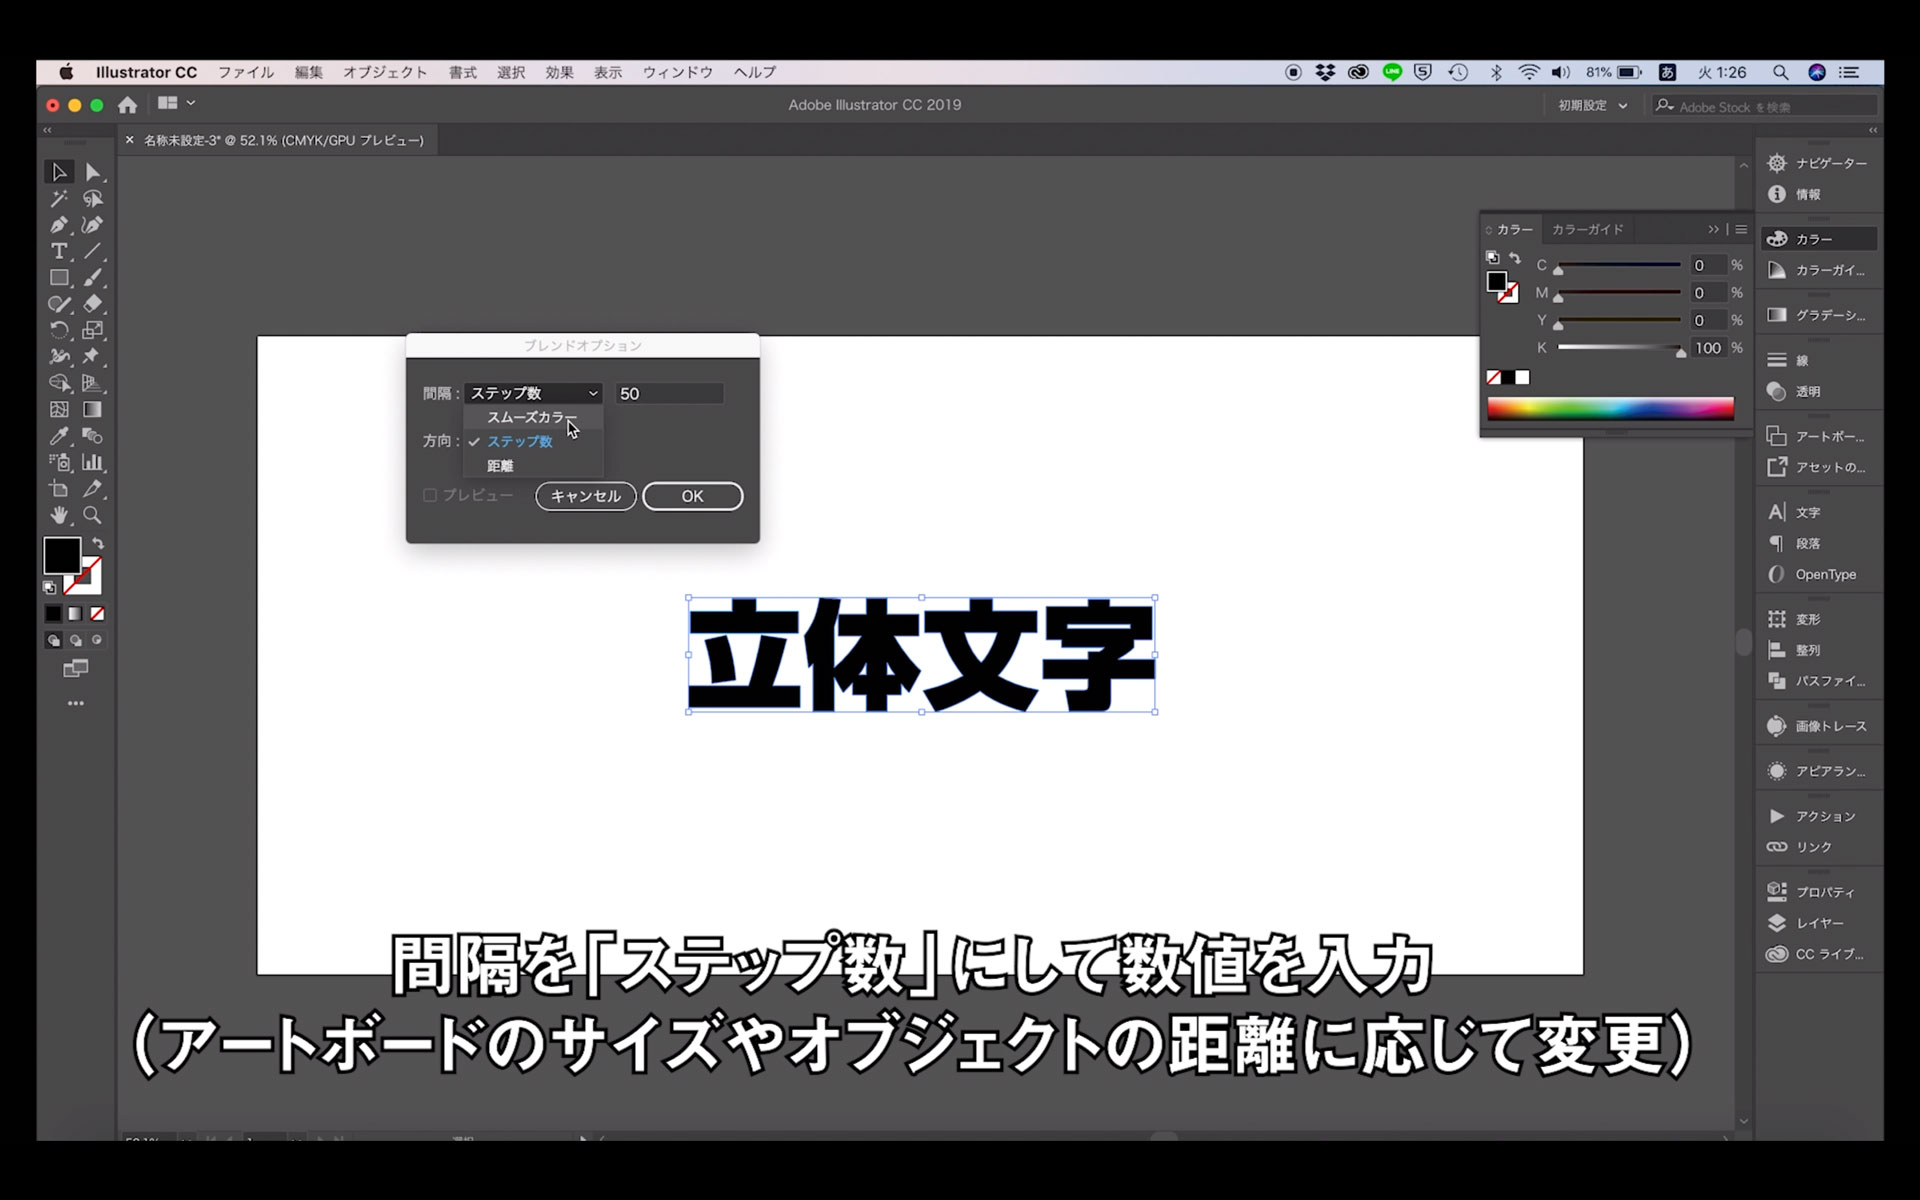Select the Eyedropper tool
Viewport: 1920px width, 1200px height.
point(59,436)
